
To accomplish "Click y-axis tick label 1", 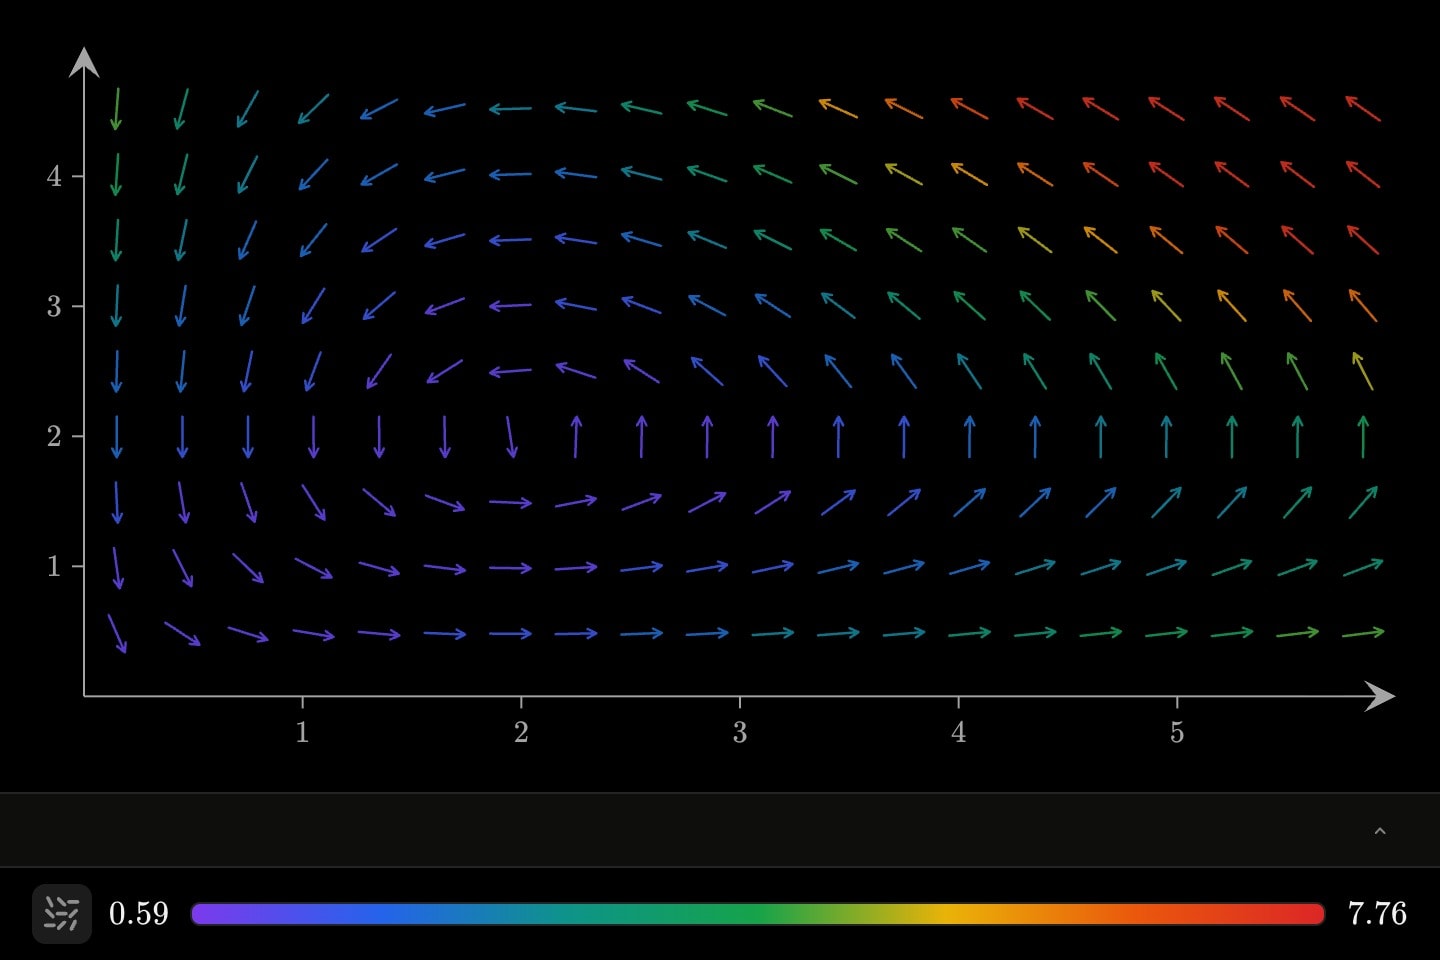I will [54, 567].
